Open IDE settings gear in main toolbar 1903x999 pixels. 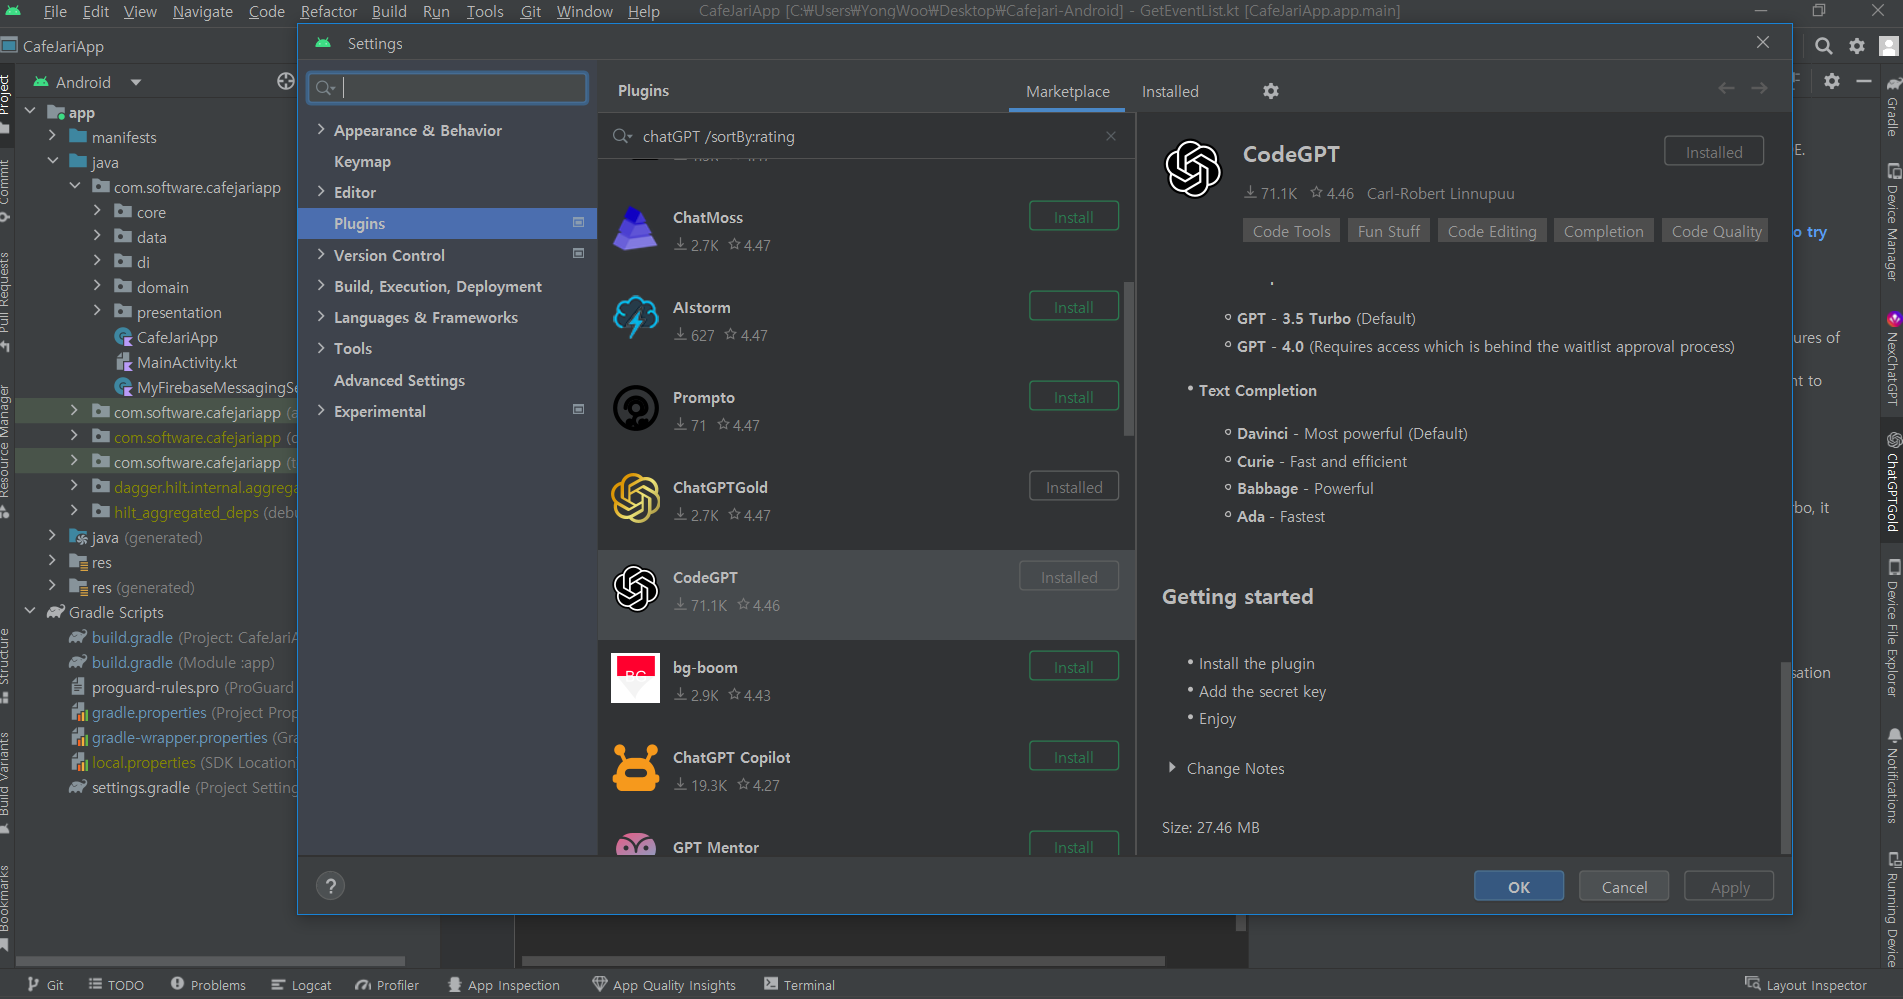click(x=1857, y=46)
